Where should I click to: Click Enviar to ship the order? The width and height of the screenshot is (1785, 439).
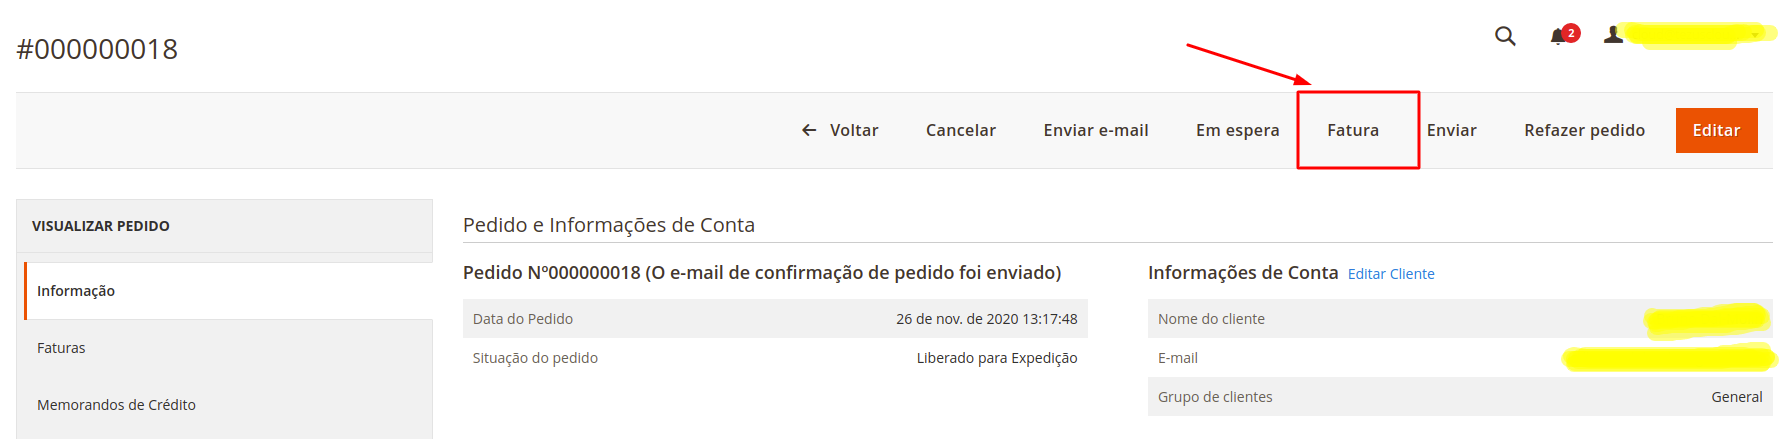[1452, 130]
